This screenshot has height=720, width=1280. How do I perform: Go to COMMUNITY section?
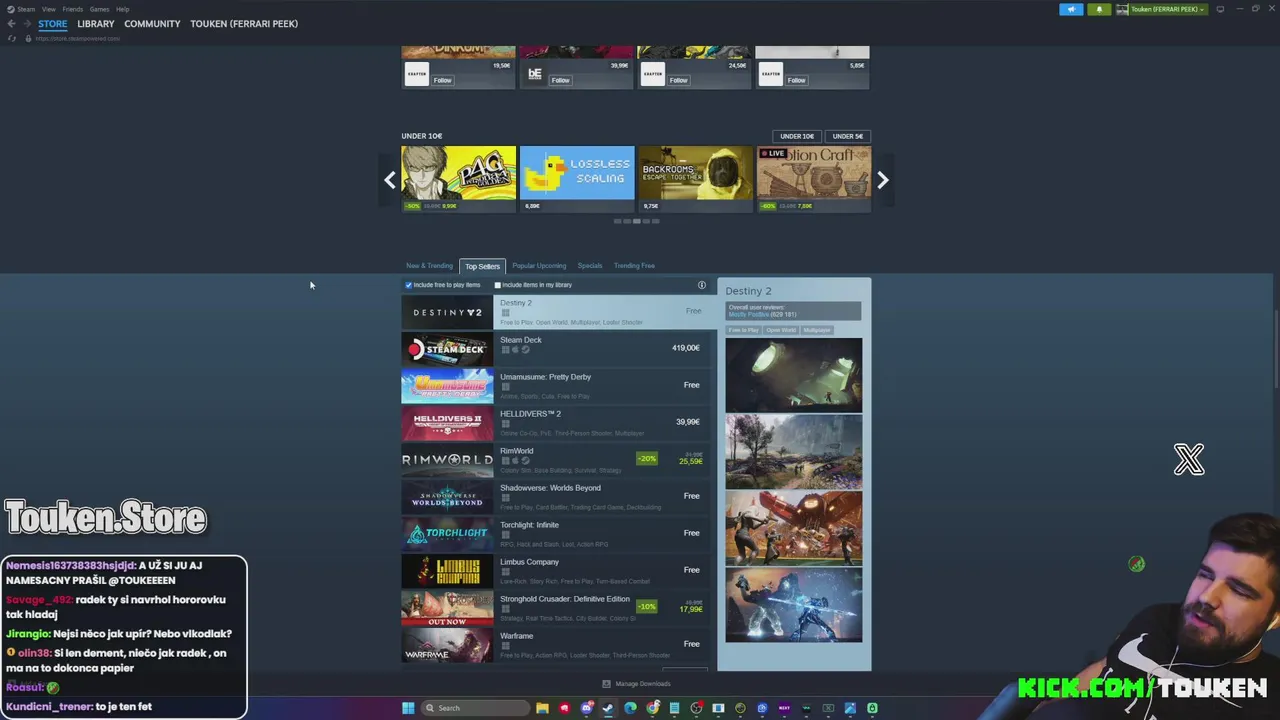pos(152,24)
